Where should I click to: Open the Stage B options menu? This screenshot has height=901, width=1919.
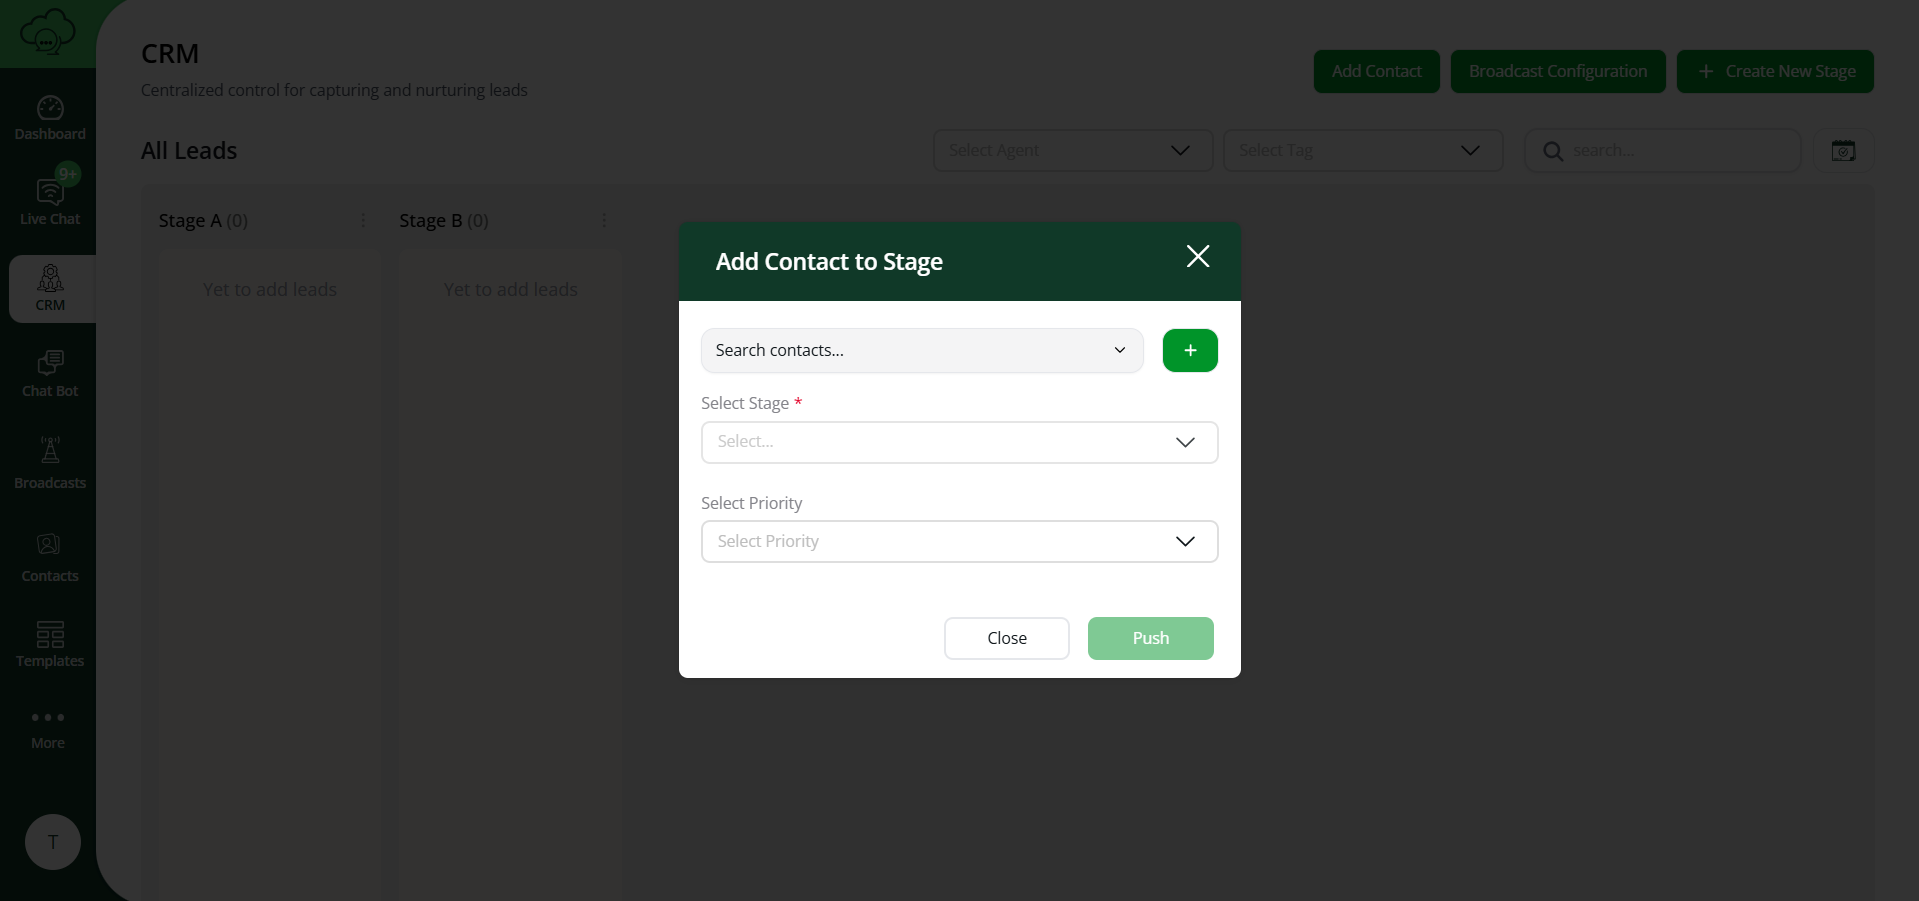tap(603, 220)
